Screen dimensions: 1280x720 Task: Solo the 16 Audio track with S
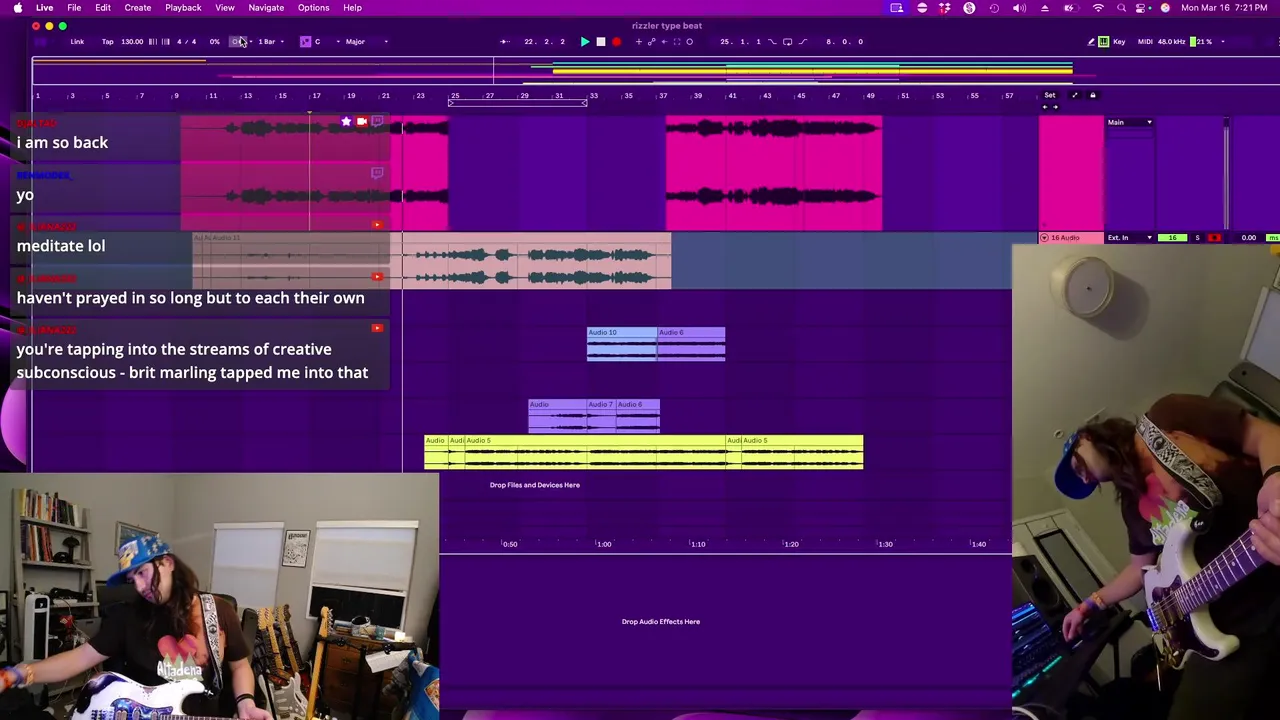click(x=1197, y=238)
